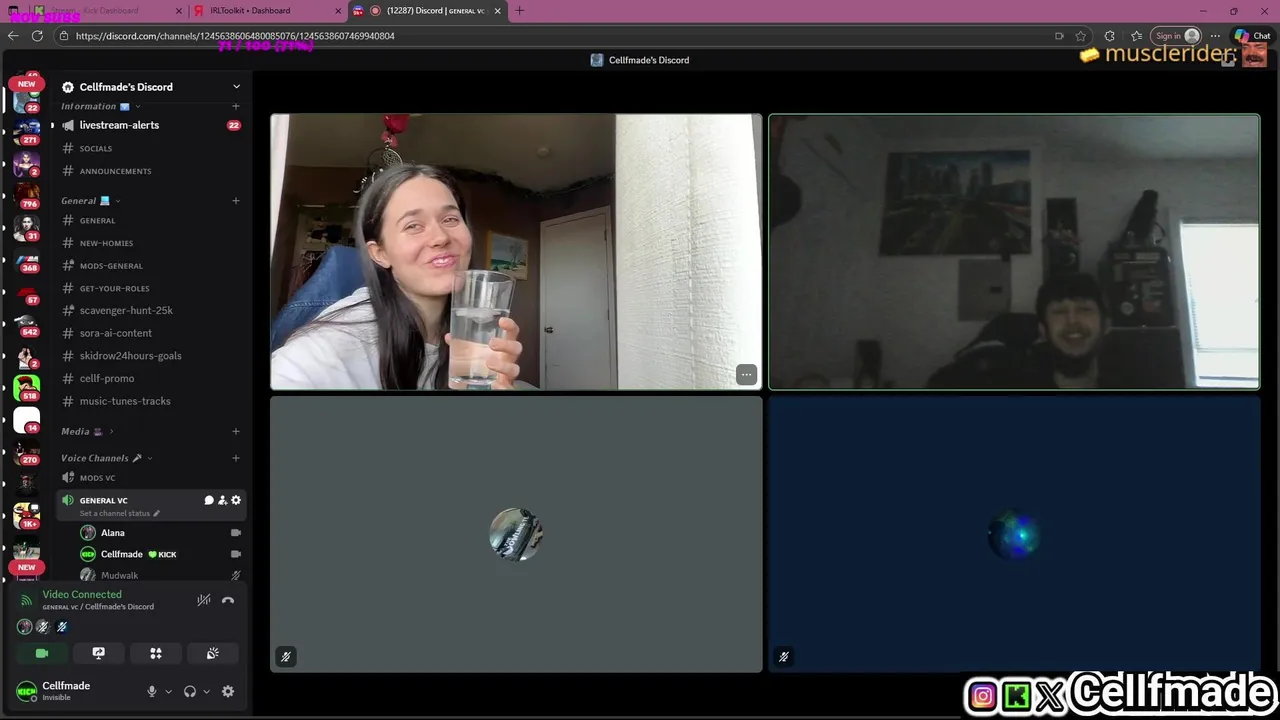Deafen with the headphones icon
The image size is (1280, 720).
pyautogui.click(x=190, y=691)
